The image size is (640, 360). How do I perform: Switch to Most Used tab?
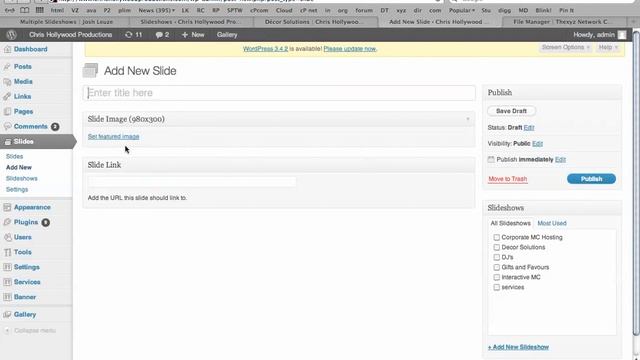pyautogui.click(x=552, y=223)
